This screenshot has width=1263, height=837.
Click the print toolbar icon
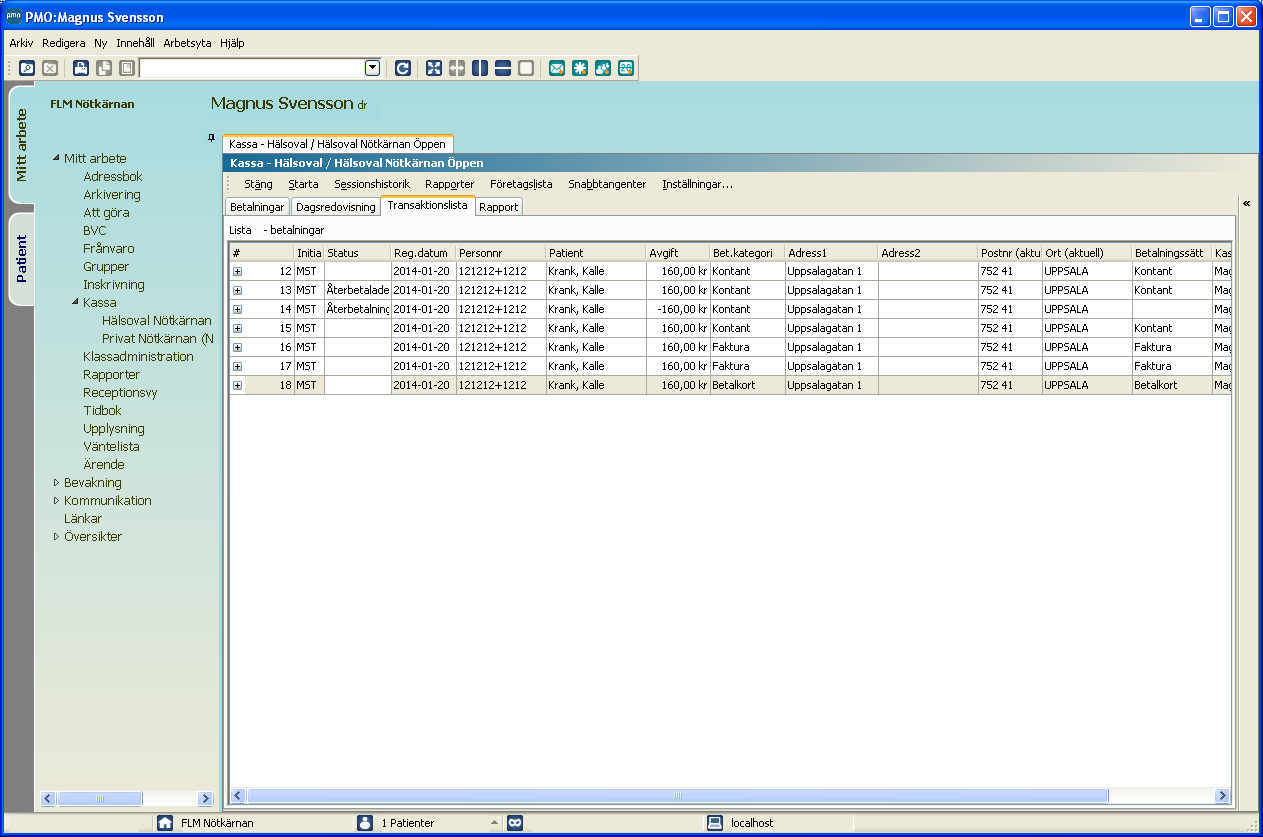pos(81,68)
